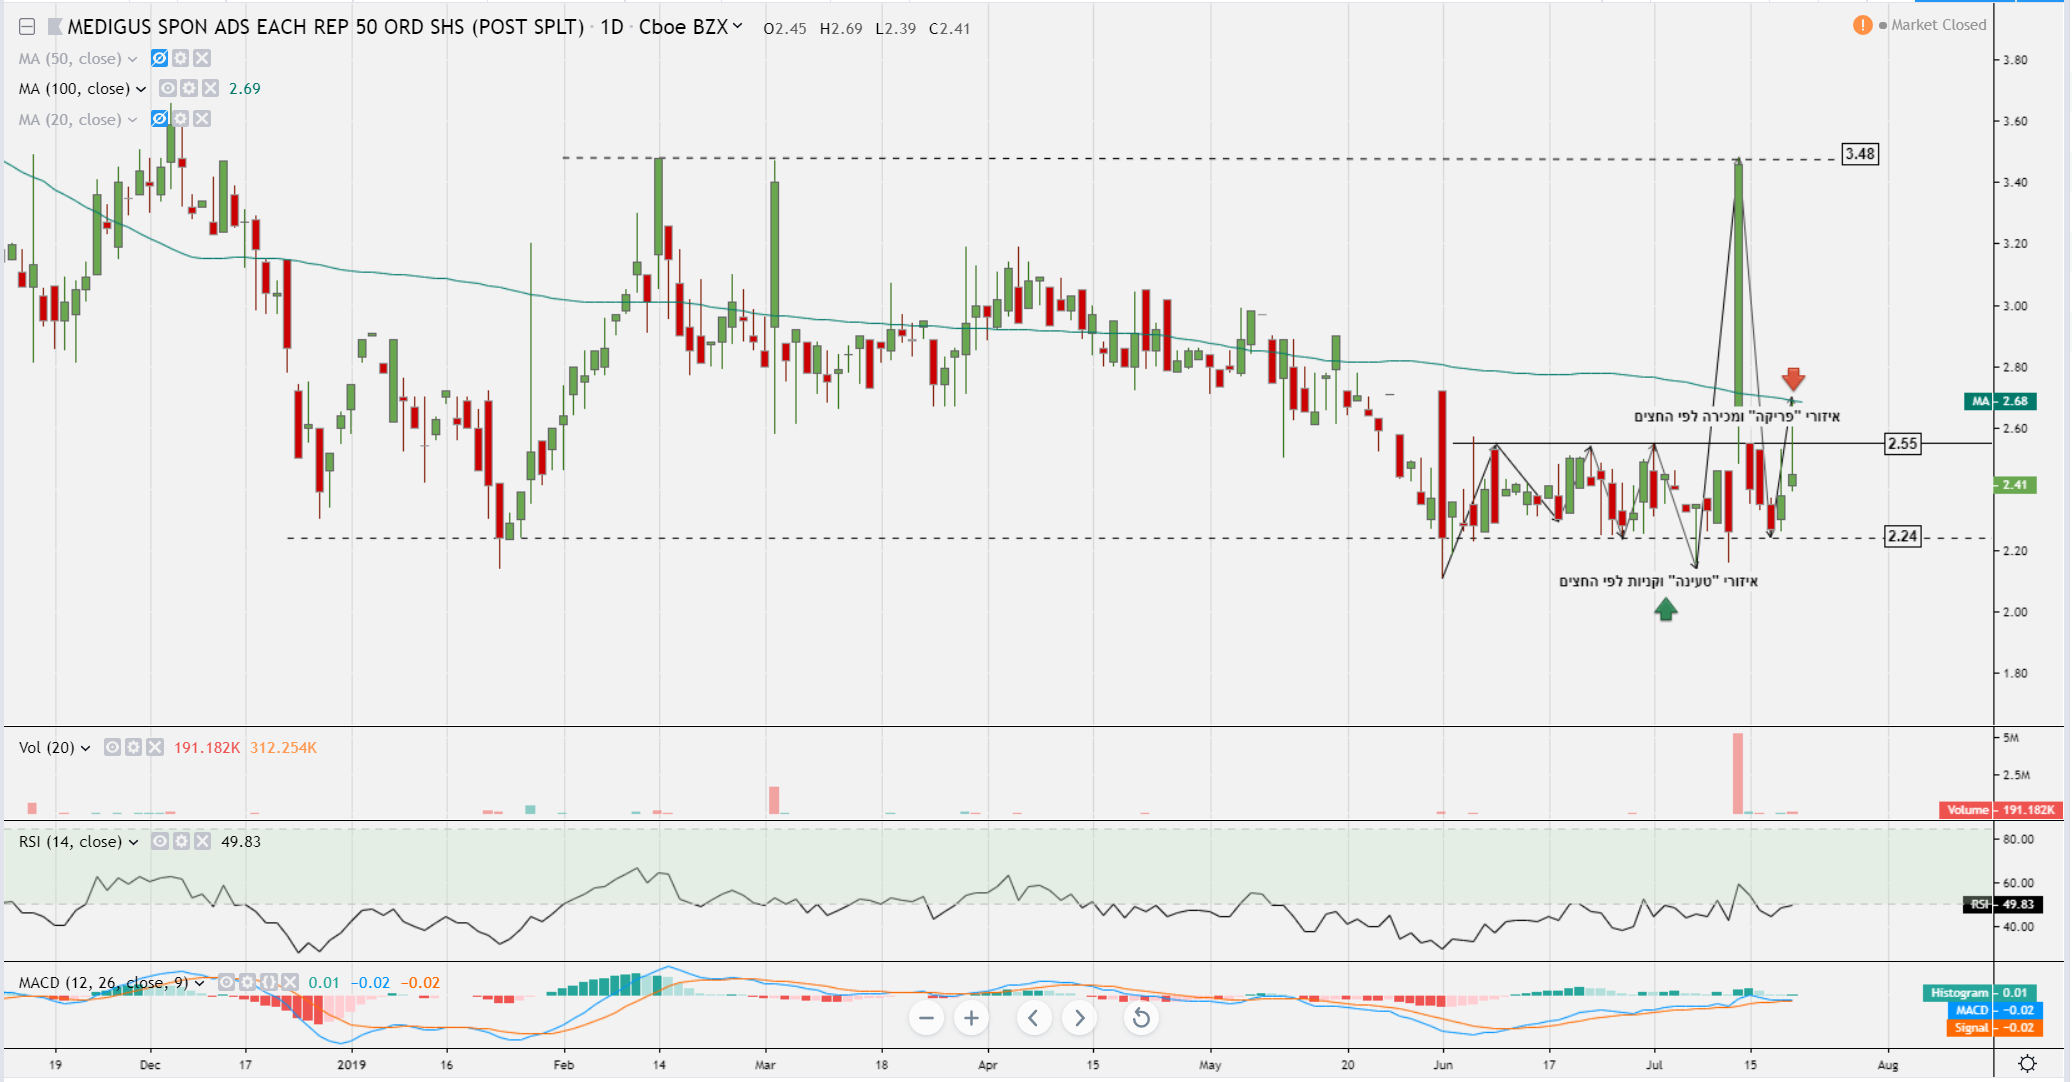
Task: Open the MACD indicator settings gear
Action: point(247,982)
